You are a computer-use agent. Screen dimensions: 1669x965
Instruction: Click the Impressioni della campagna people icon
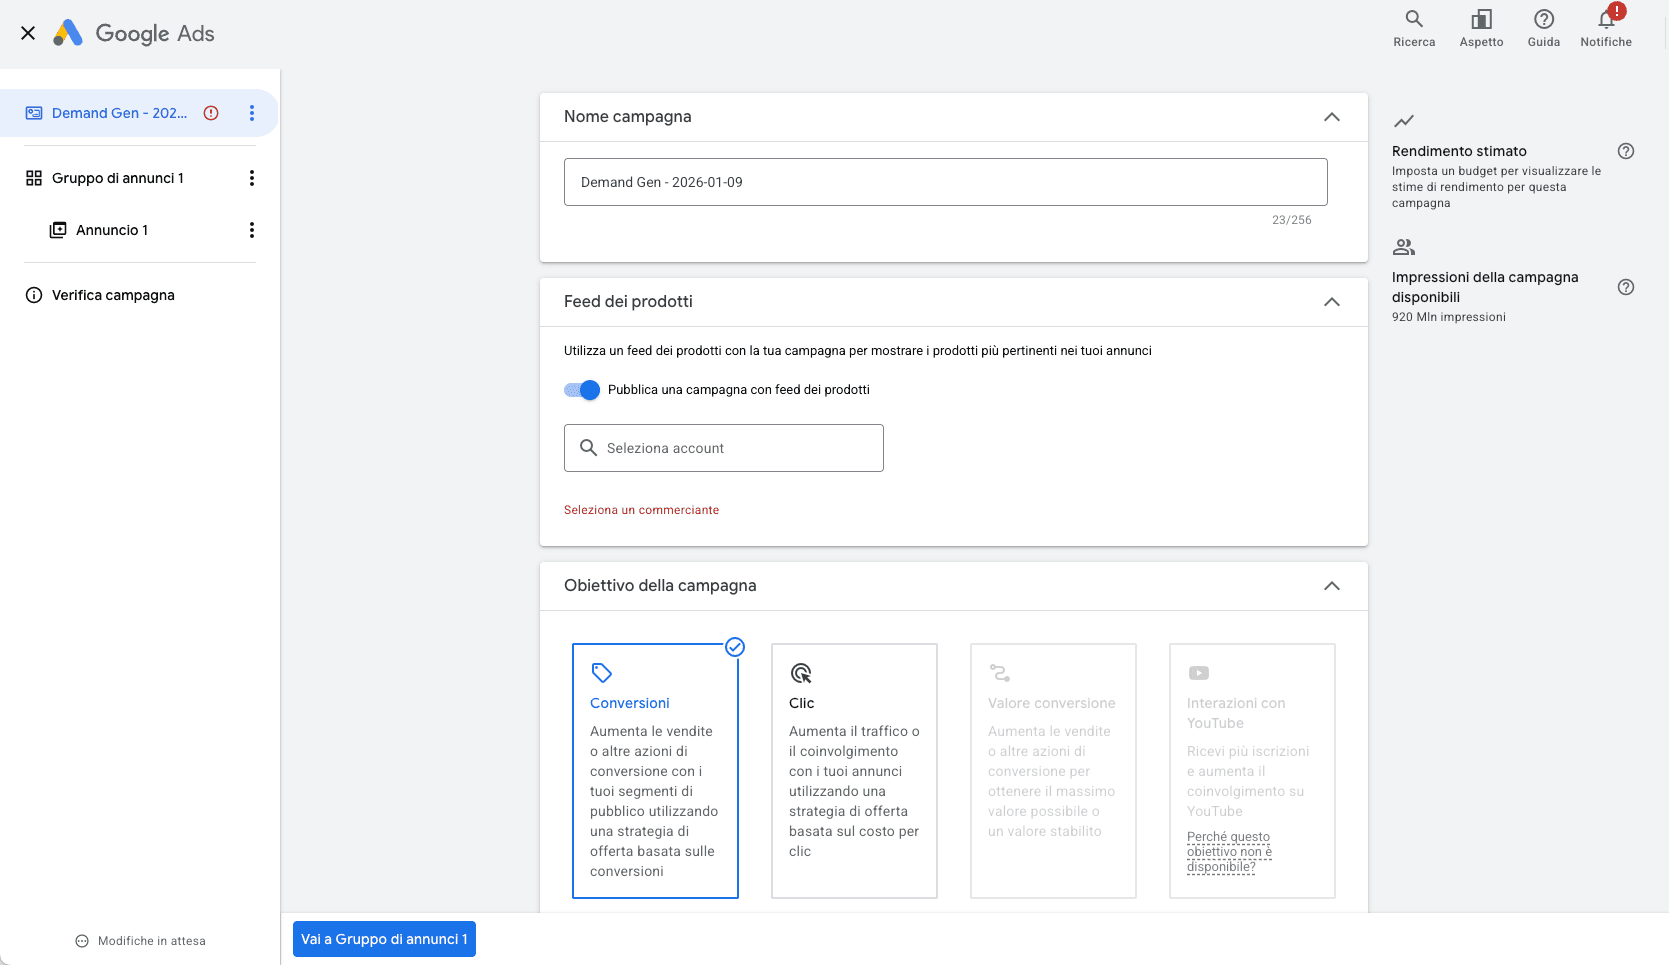[x=1404, y=247]
